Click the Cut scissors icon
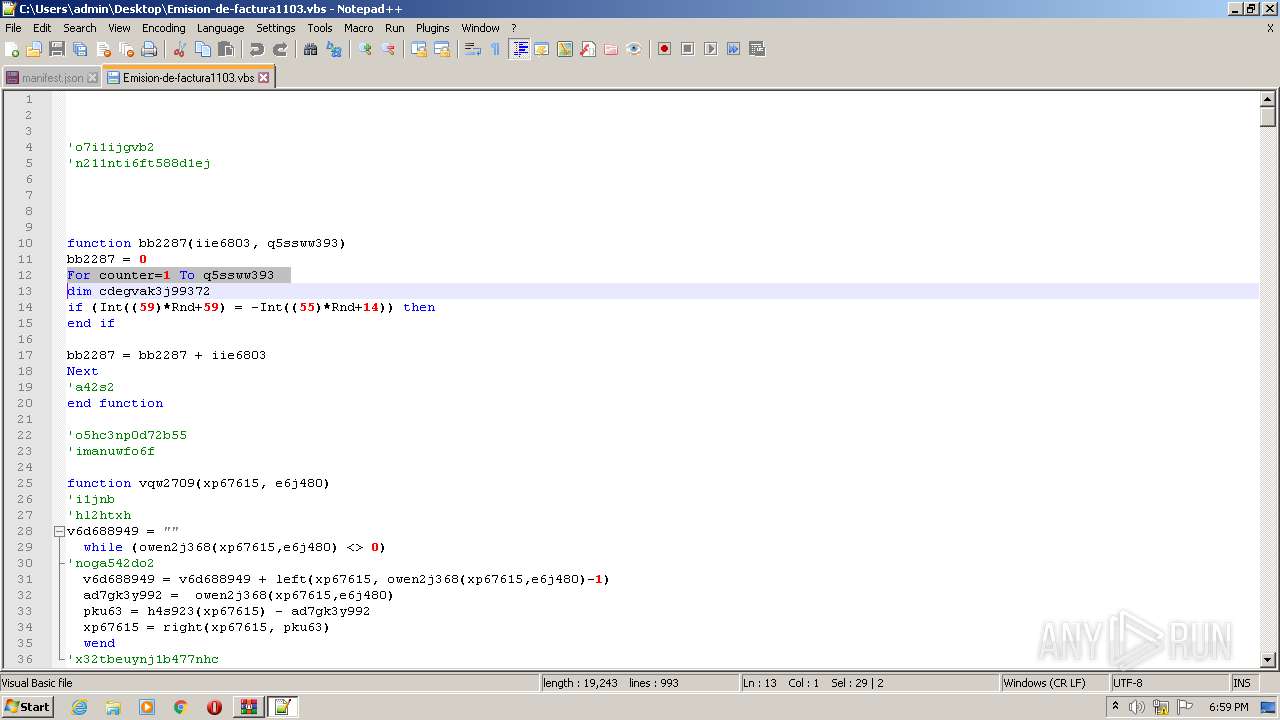This screenshot has height=720, width=1280. click(x=180, y=49)
